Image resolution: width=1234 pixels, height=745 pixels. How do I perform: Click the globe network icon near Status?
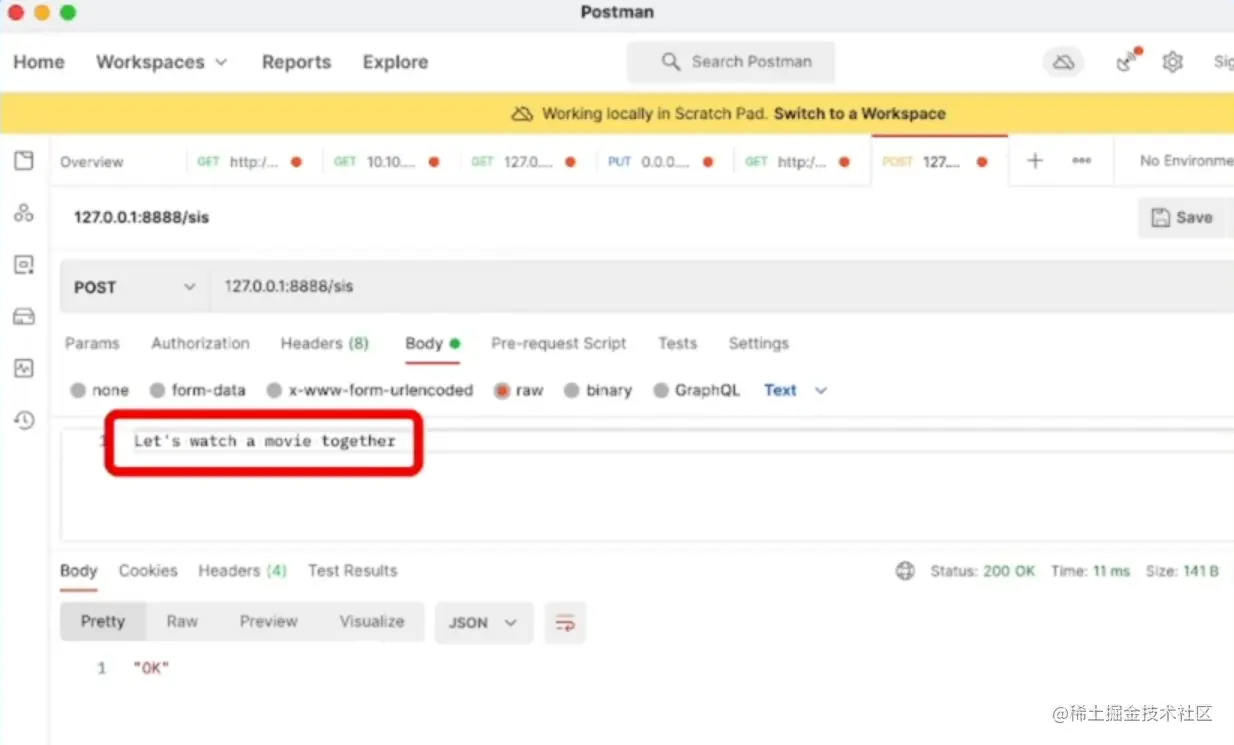(905, 571)
